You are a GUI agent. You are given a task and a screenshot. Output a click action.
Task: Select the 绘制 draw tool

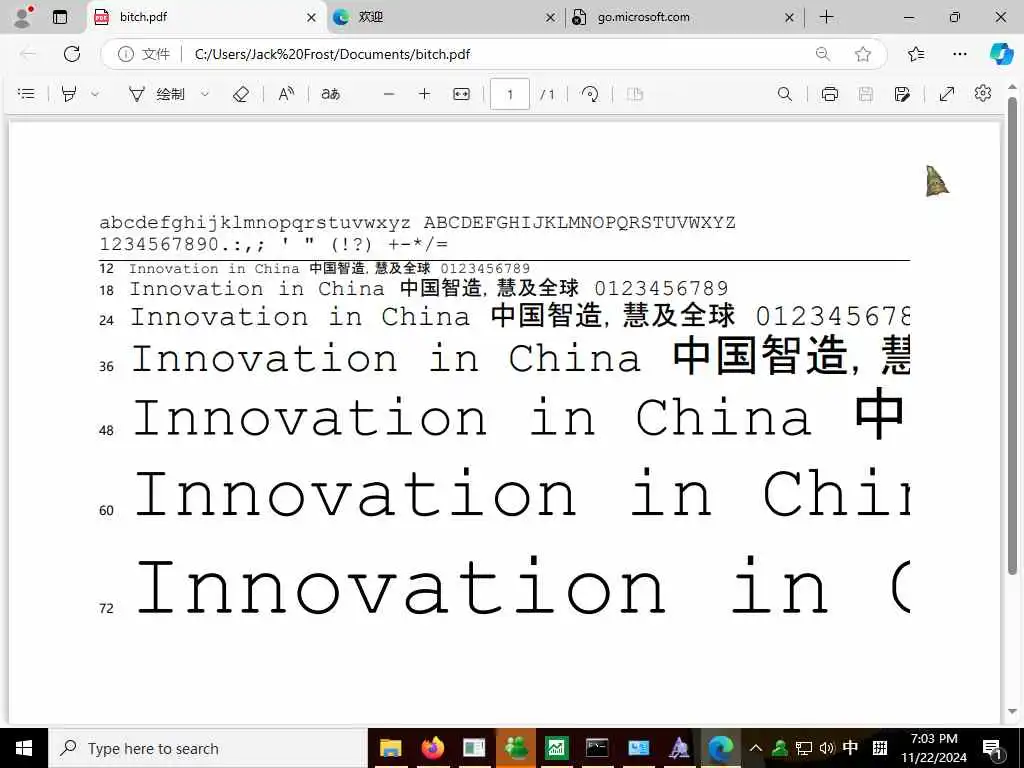(157, 94)
